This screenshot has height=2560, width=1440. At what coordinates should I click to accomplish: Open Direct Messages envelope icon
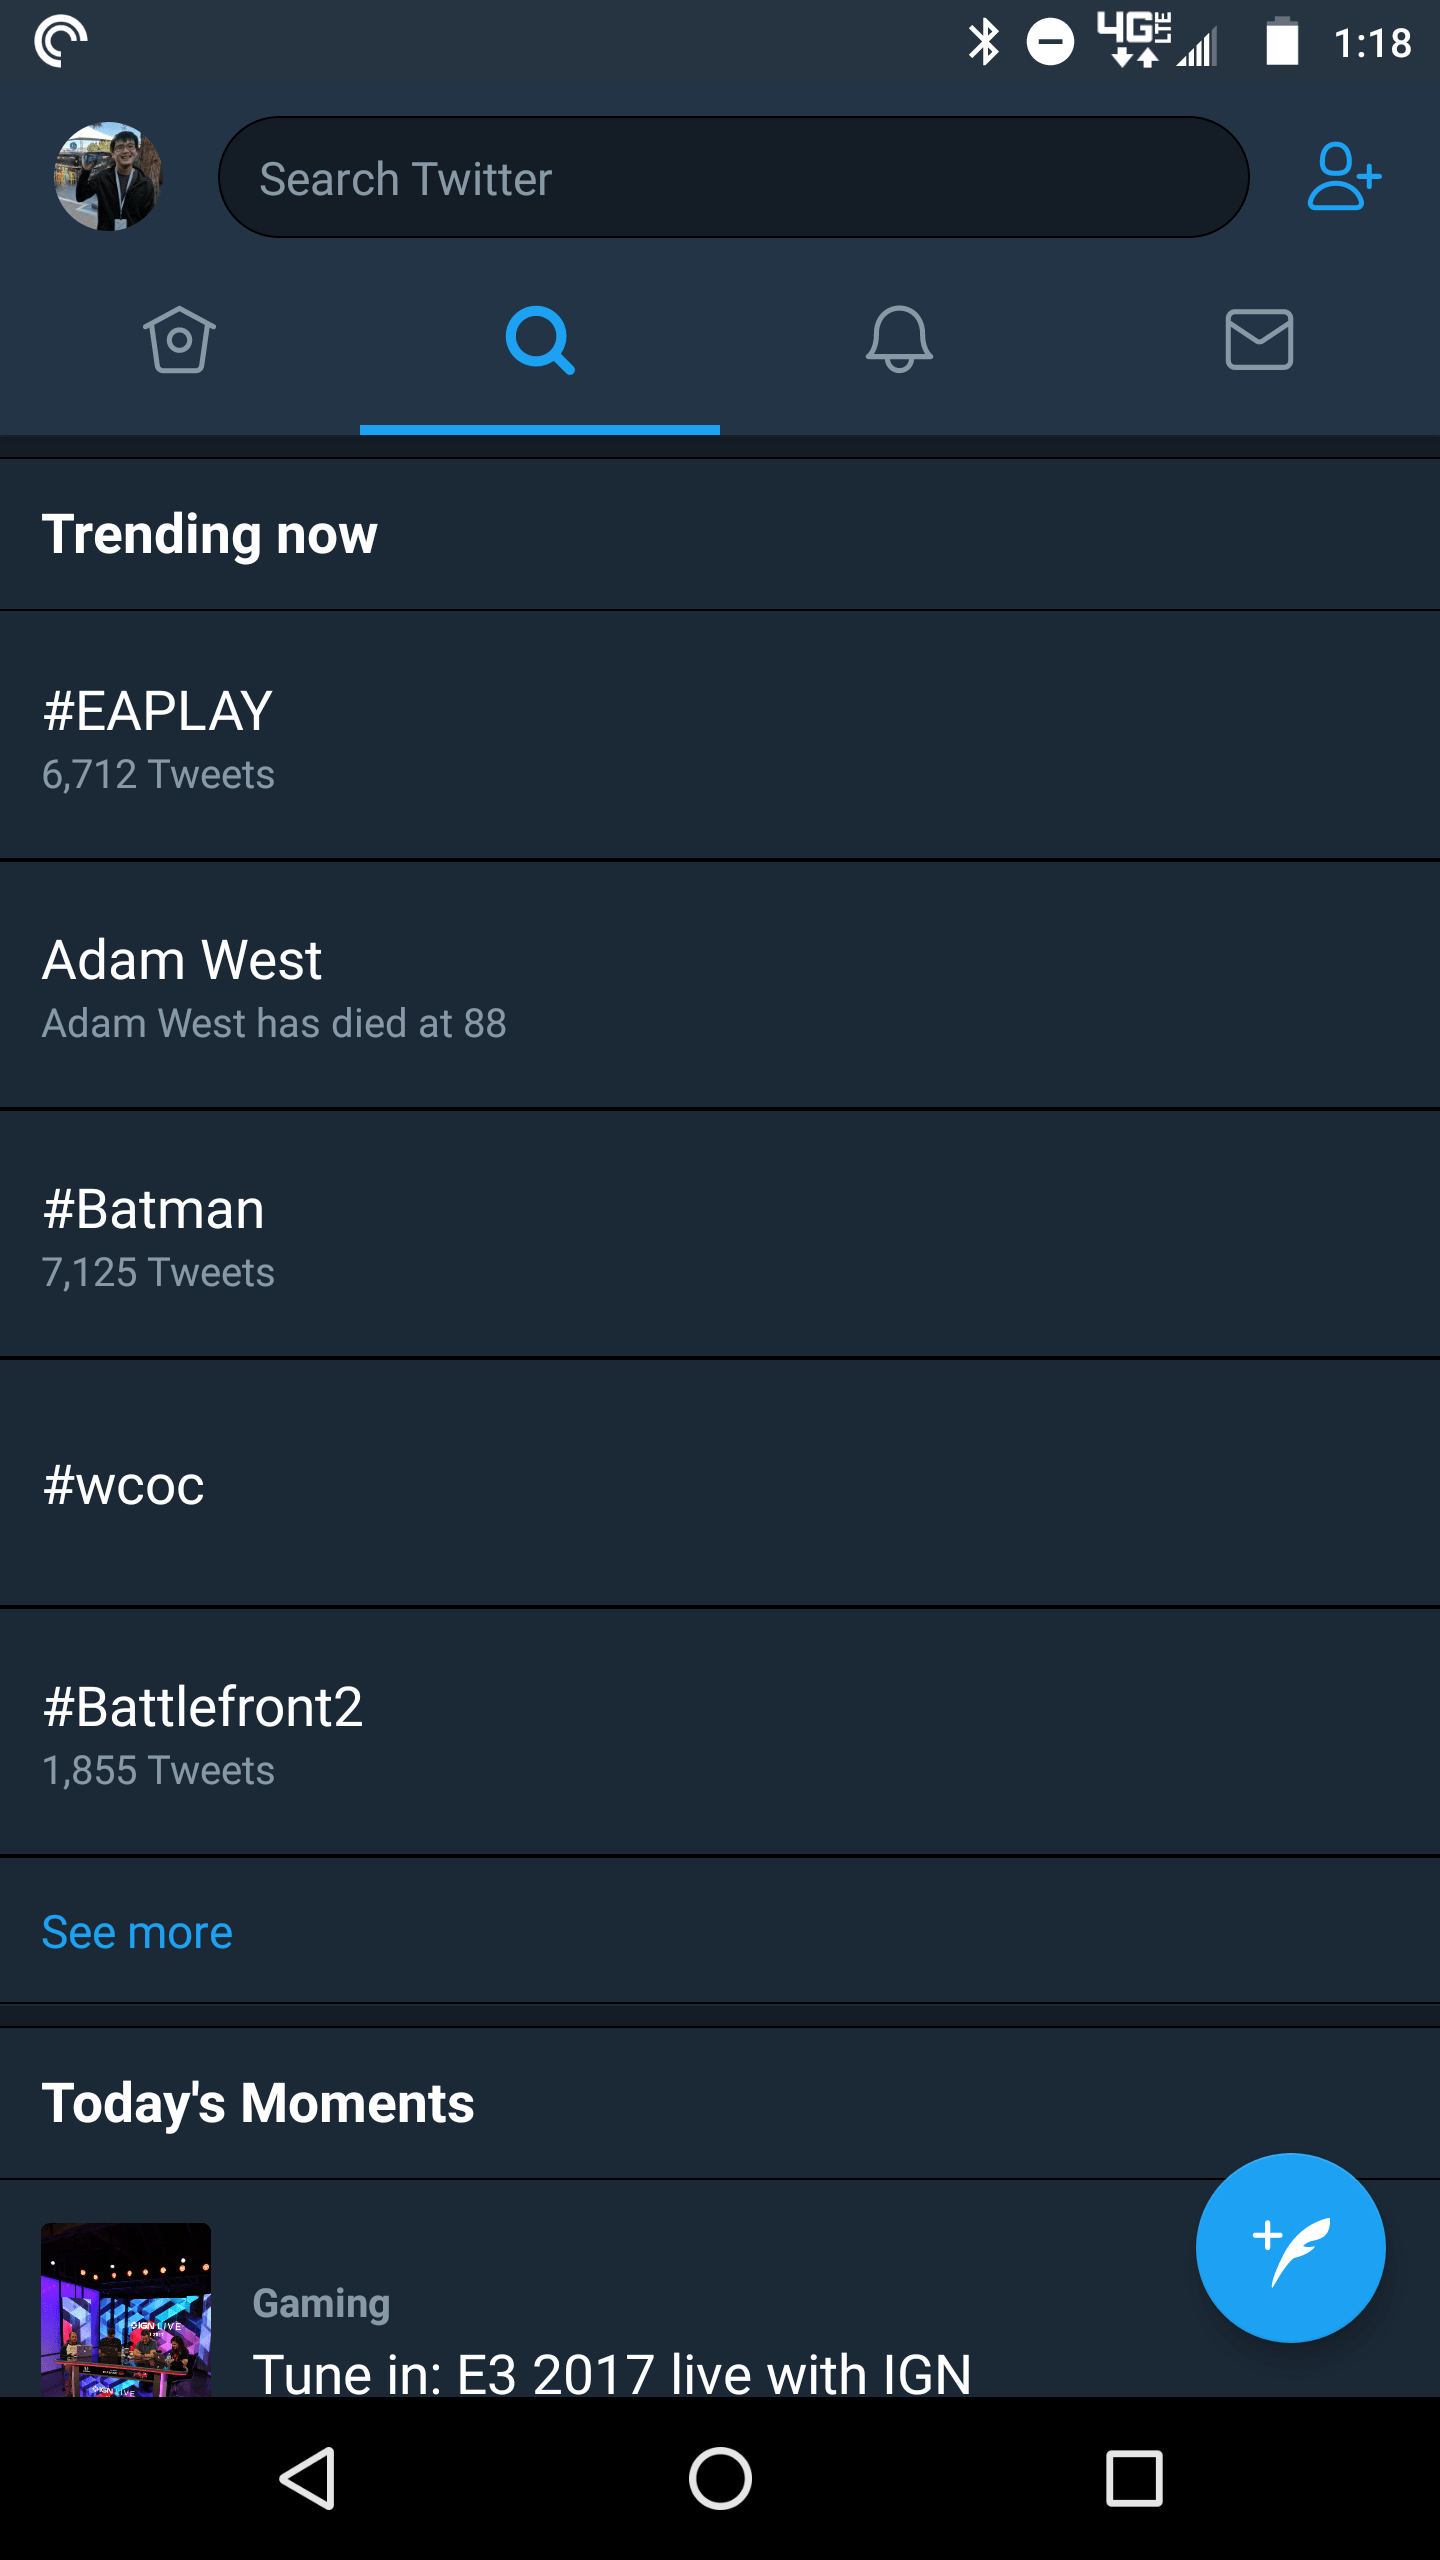(x=1259, y=341)
